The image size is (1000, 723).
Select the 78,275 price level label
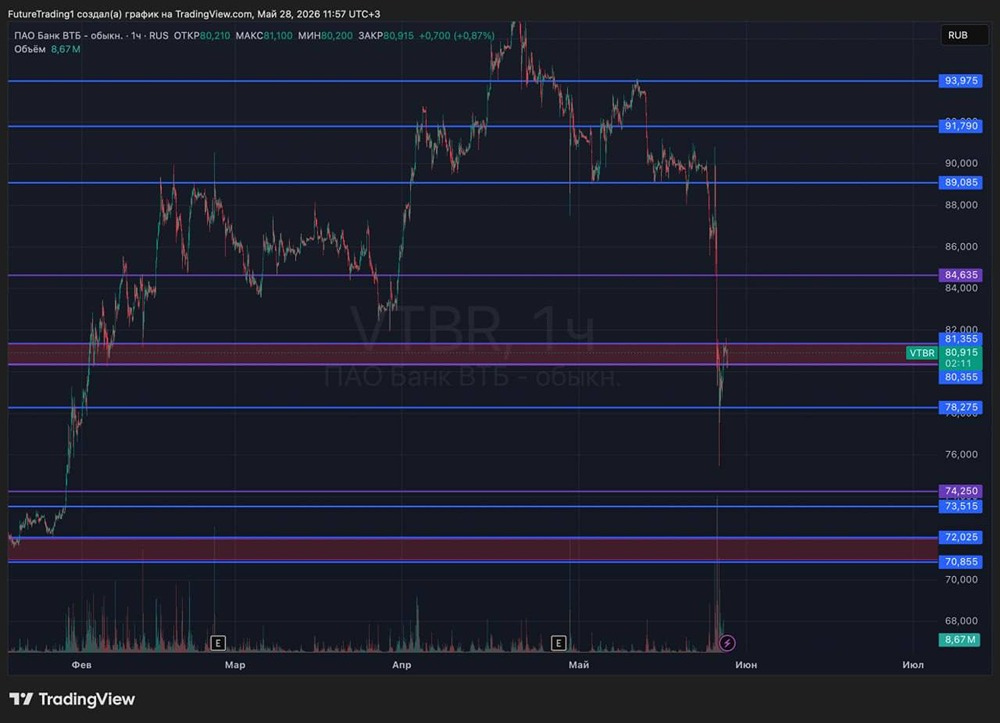click(x=960, y=407)
